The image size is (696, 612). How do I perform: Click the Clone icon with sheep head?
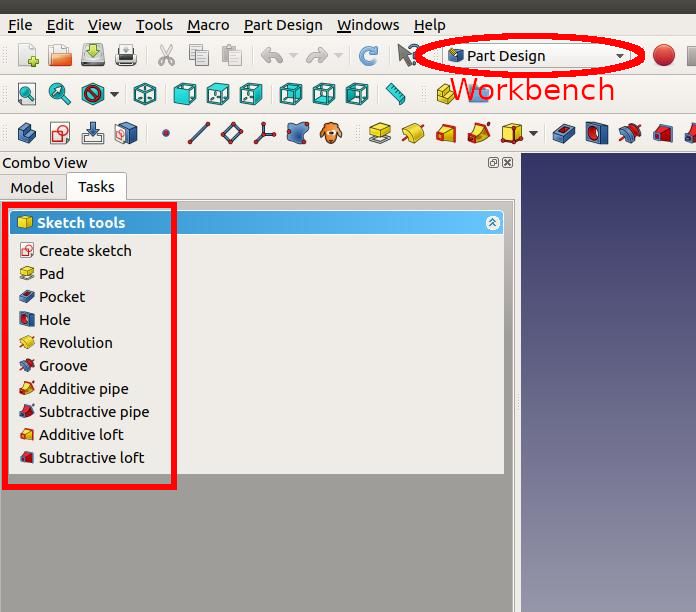point(331,133)
